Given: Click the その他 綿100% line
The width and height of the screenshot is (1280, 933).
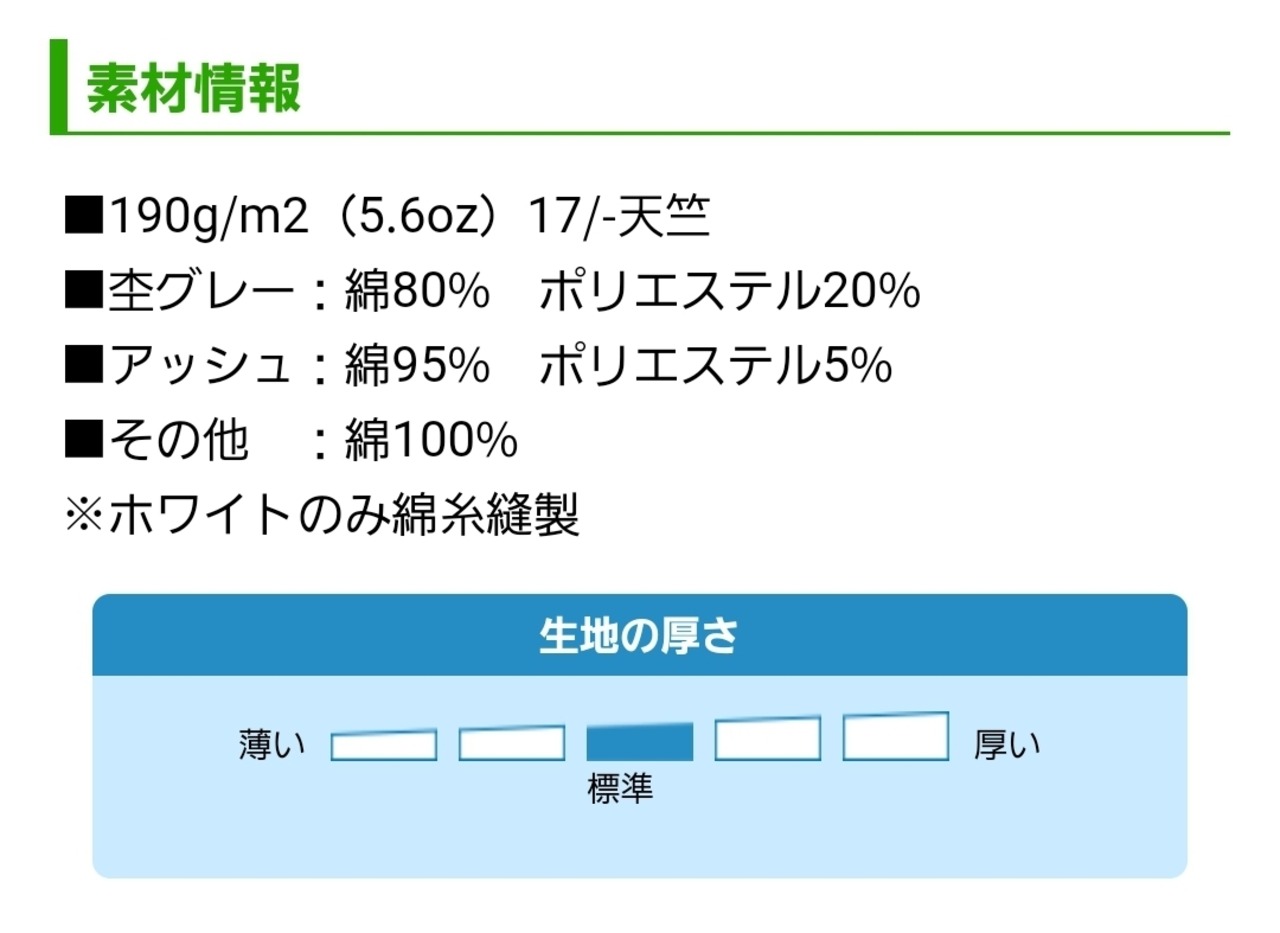Looking at the screenshot, I should point(291,440).
